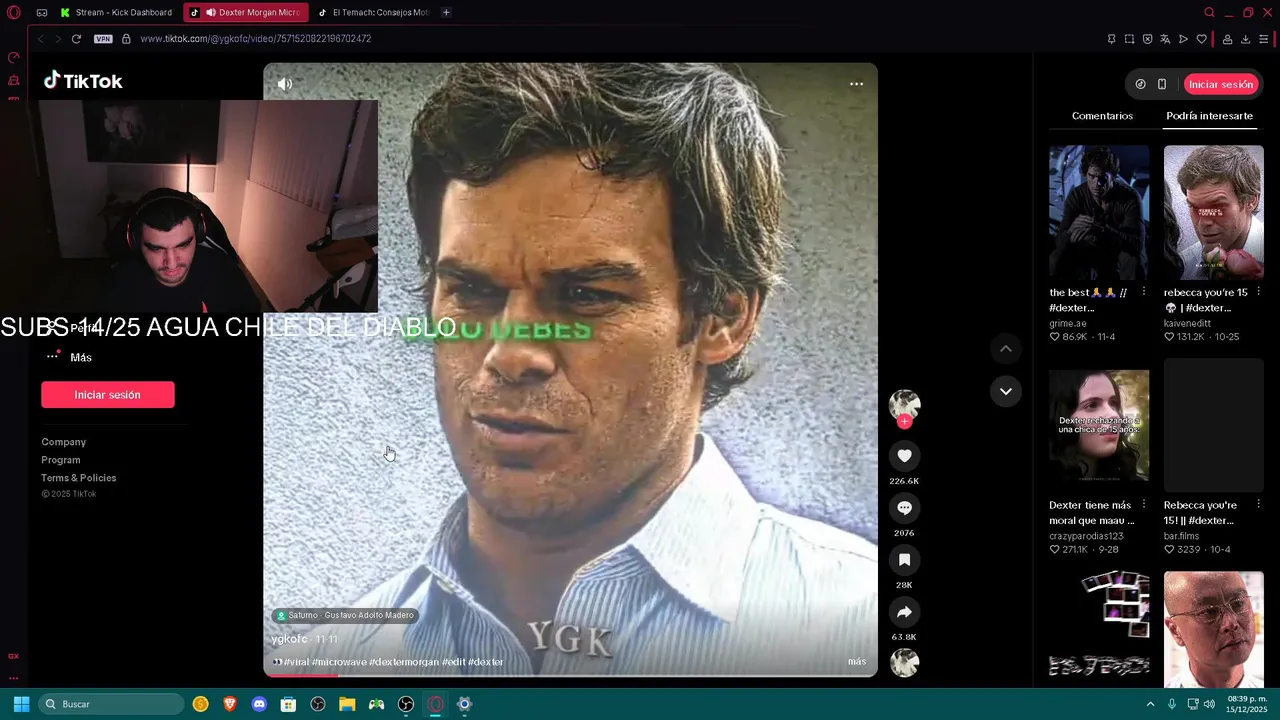Open the Program footer link
The width and height of the screenshot is (1280, 720).
(x=61, y=460)
